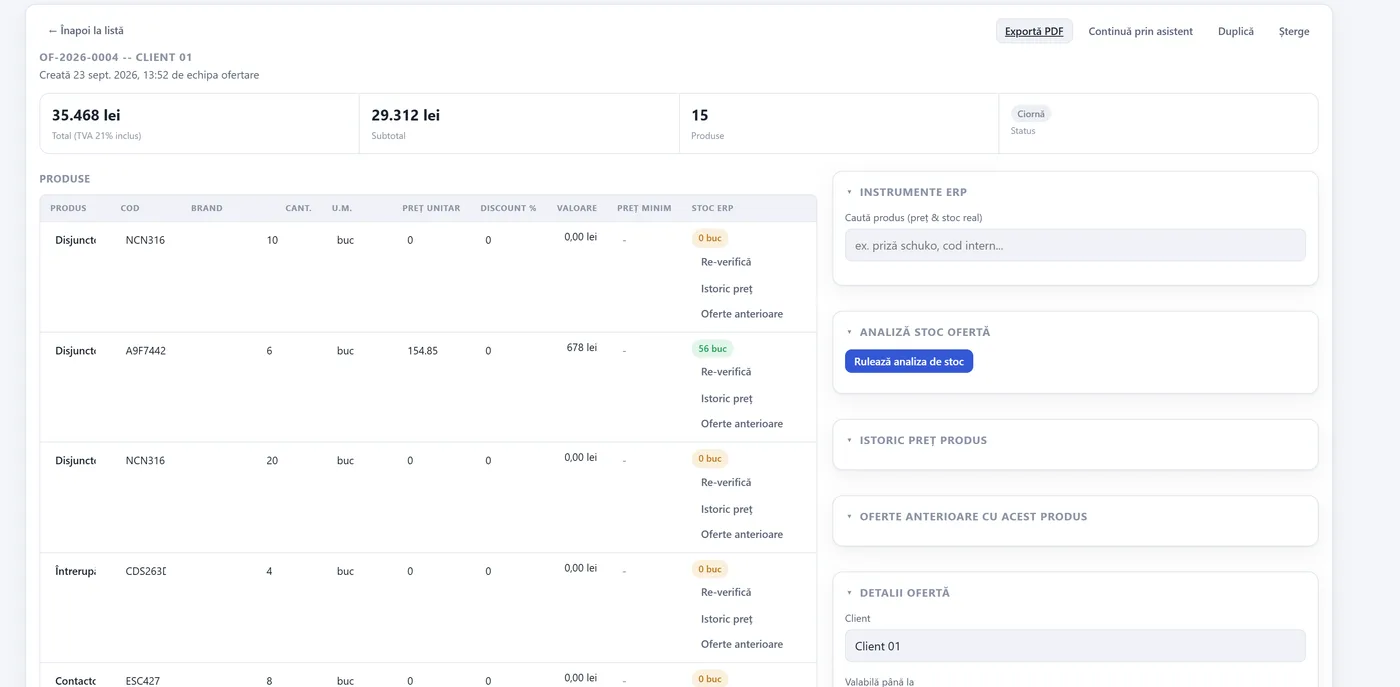Click Re-verifică in the A9F7442 row
Screen dimensions: 1400x687
point(726,372)
